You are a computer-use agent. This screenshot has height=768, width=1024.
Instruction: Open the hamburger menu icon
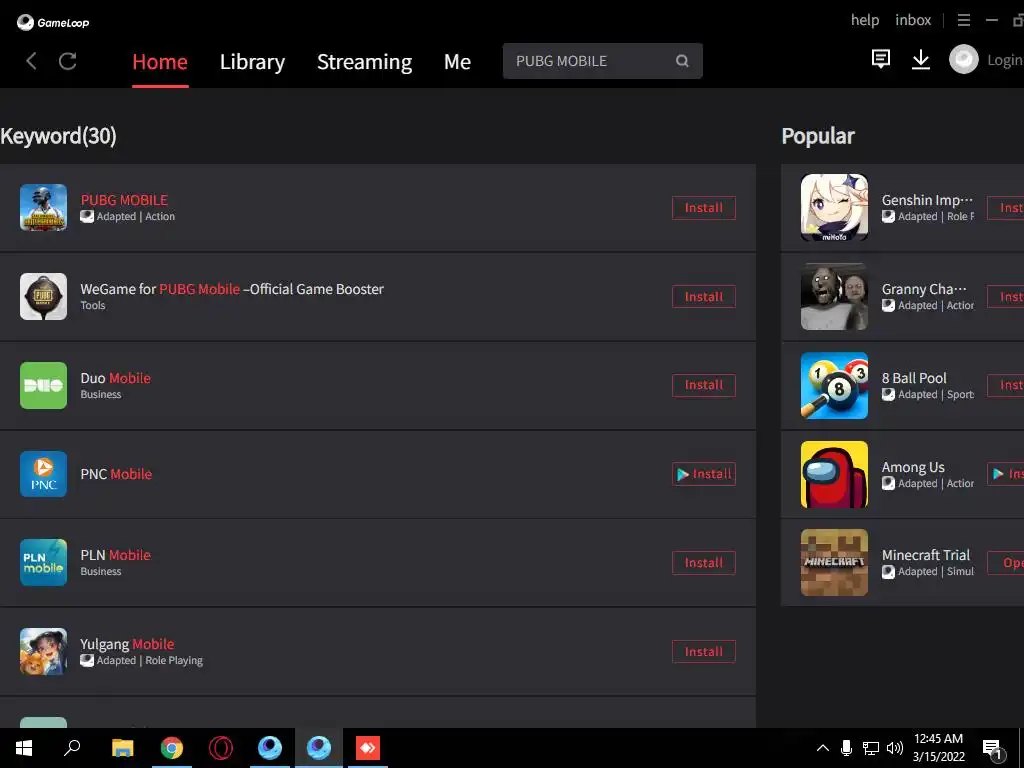coord(963,20)
